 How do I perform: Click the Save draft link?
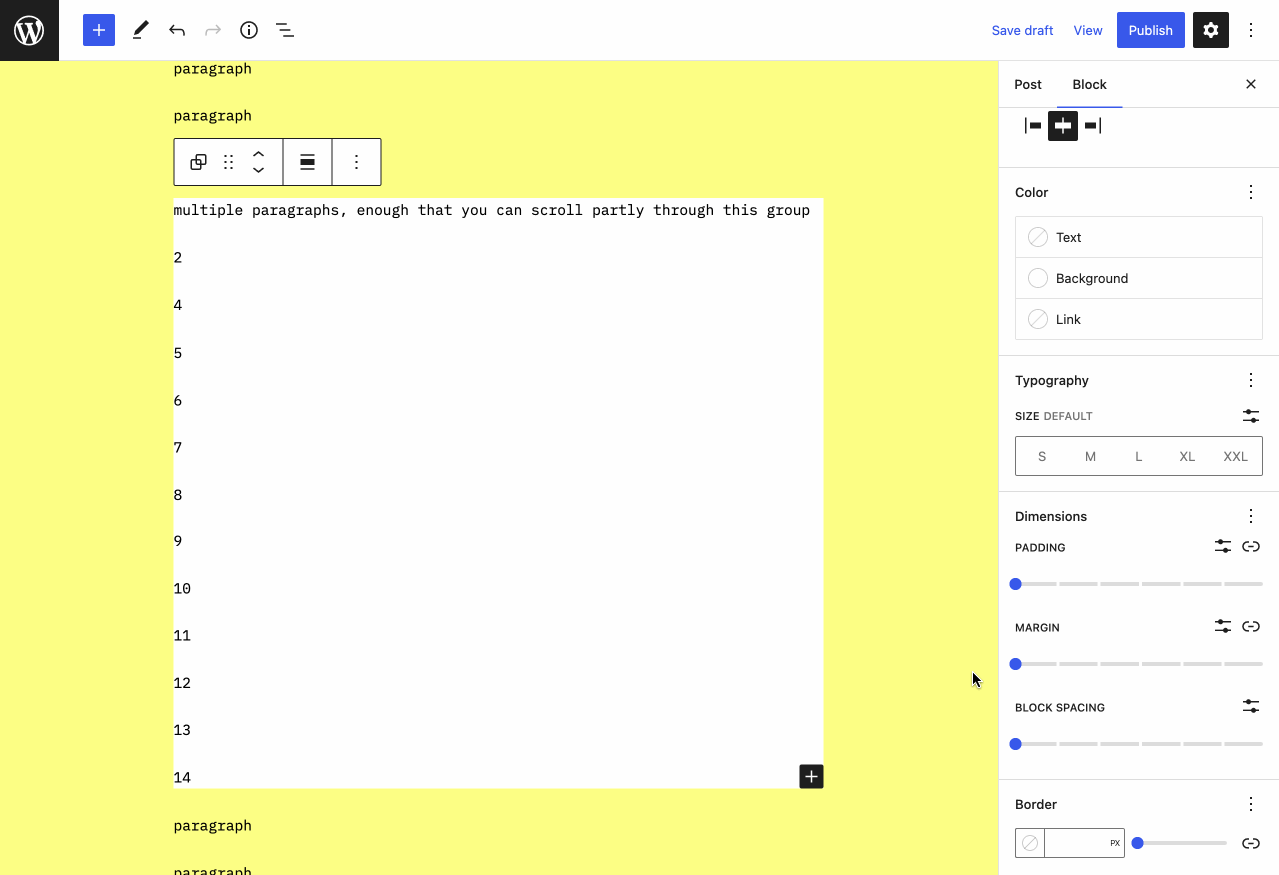click(x=1022, y=30)
